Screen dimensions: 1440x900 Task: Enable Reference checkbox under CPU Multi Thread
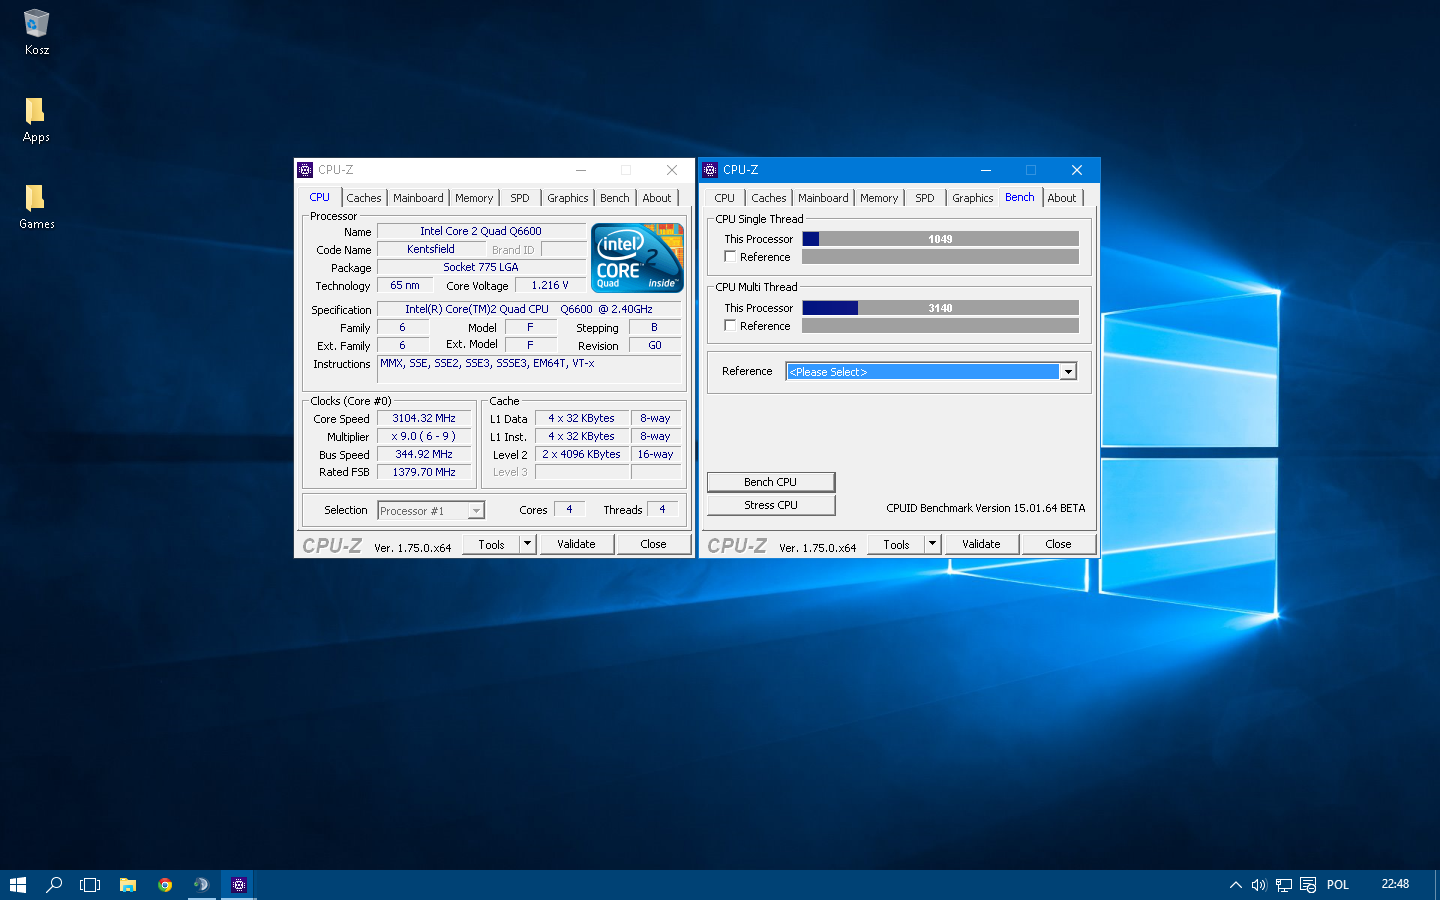(x=730, y=326)
